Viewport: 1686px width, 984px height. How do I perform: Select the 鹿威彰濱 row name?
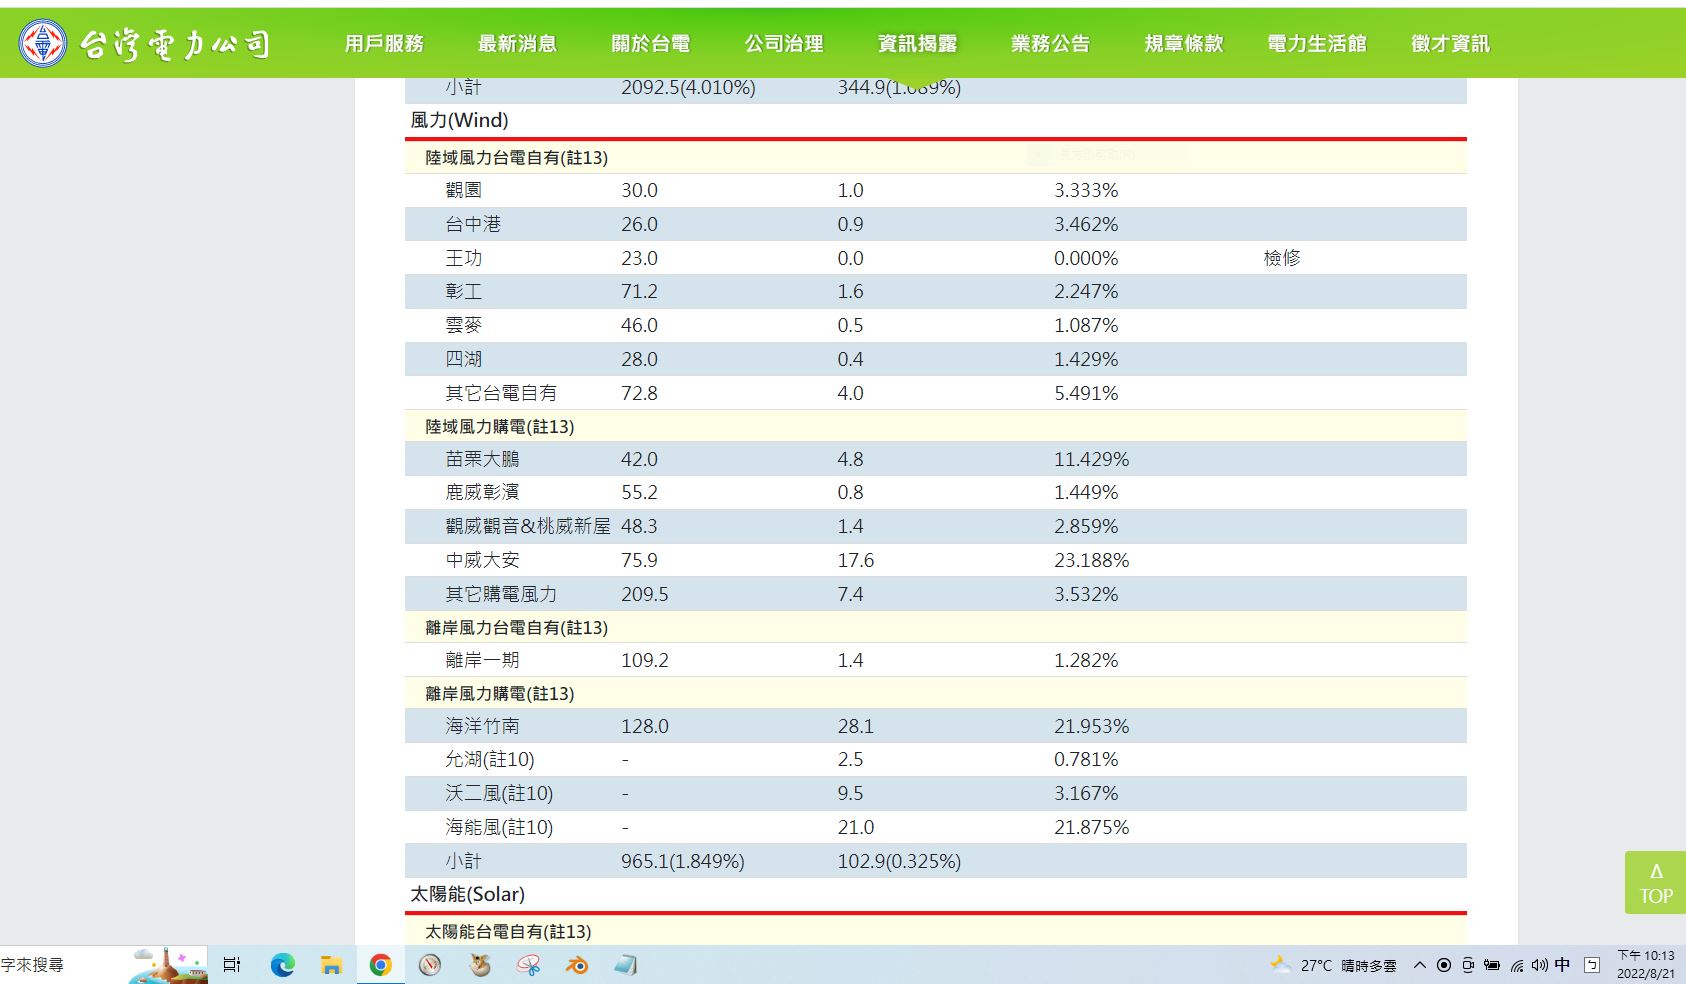(482, 492)
